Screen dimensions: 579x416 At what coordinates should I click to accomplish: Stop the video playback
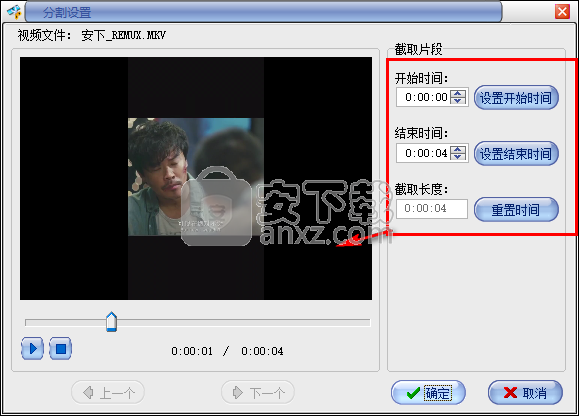coord(61,348)
